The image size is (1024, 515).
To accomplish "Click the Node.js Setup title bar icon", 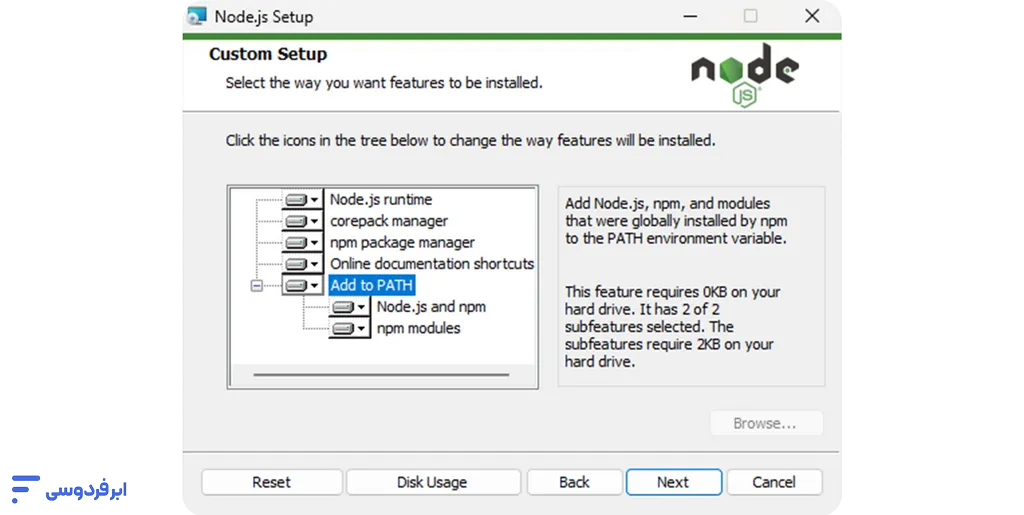I will click(197, 16).
